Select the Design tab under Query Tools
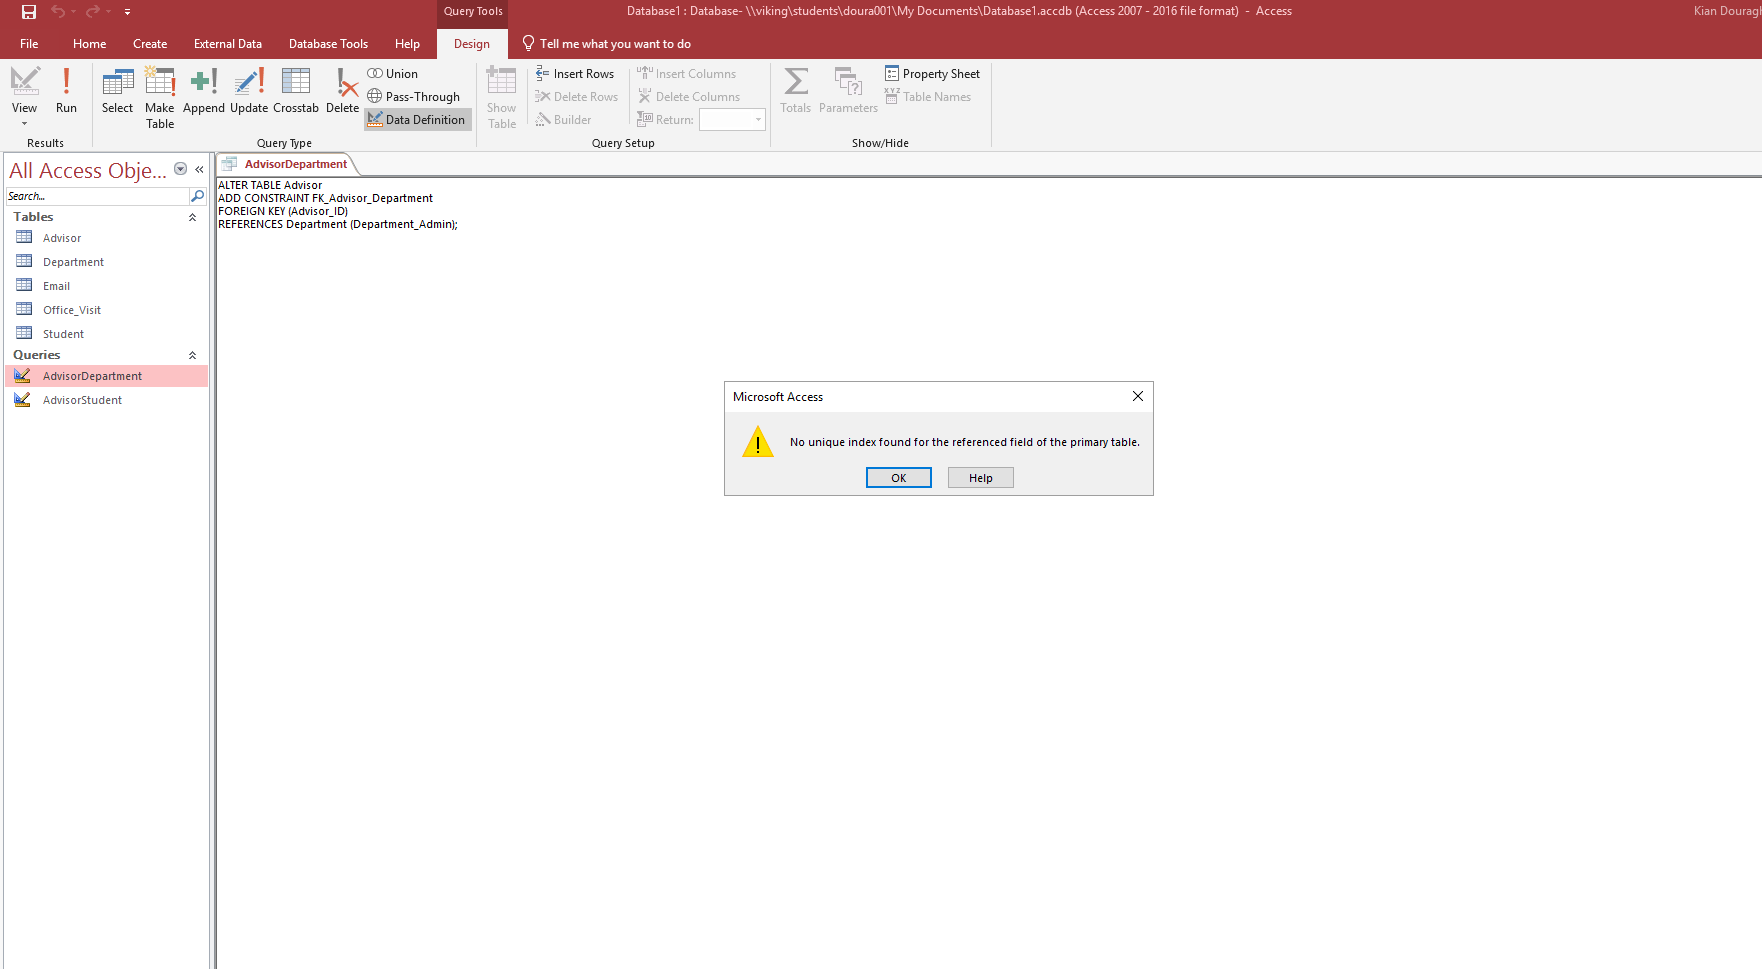The image size is (1762, 969). [x=472, y=44]
